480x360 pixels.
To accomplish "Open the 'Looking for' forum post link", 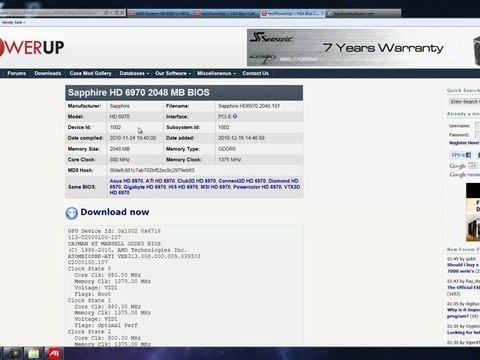I will (x=464, y=332).
